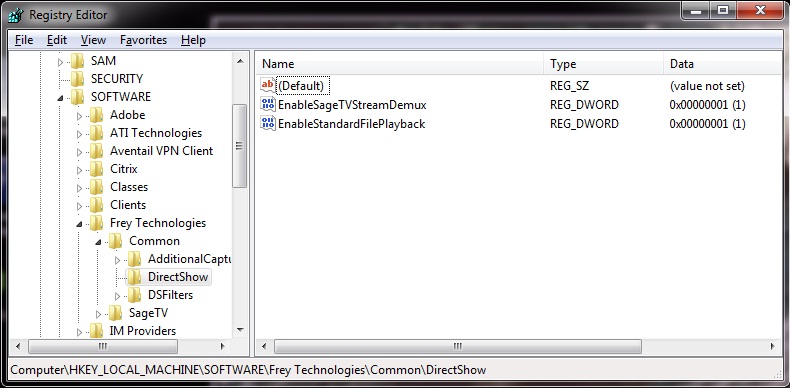The image size is (790, 390).
Task: Click the Citrix folder icon
Action: (x=96, y=169)
